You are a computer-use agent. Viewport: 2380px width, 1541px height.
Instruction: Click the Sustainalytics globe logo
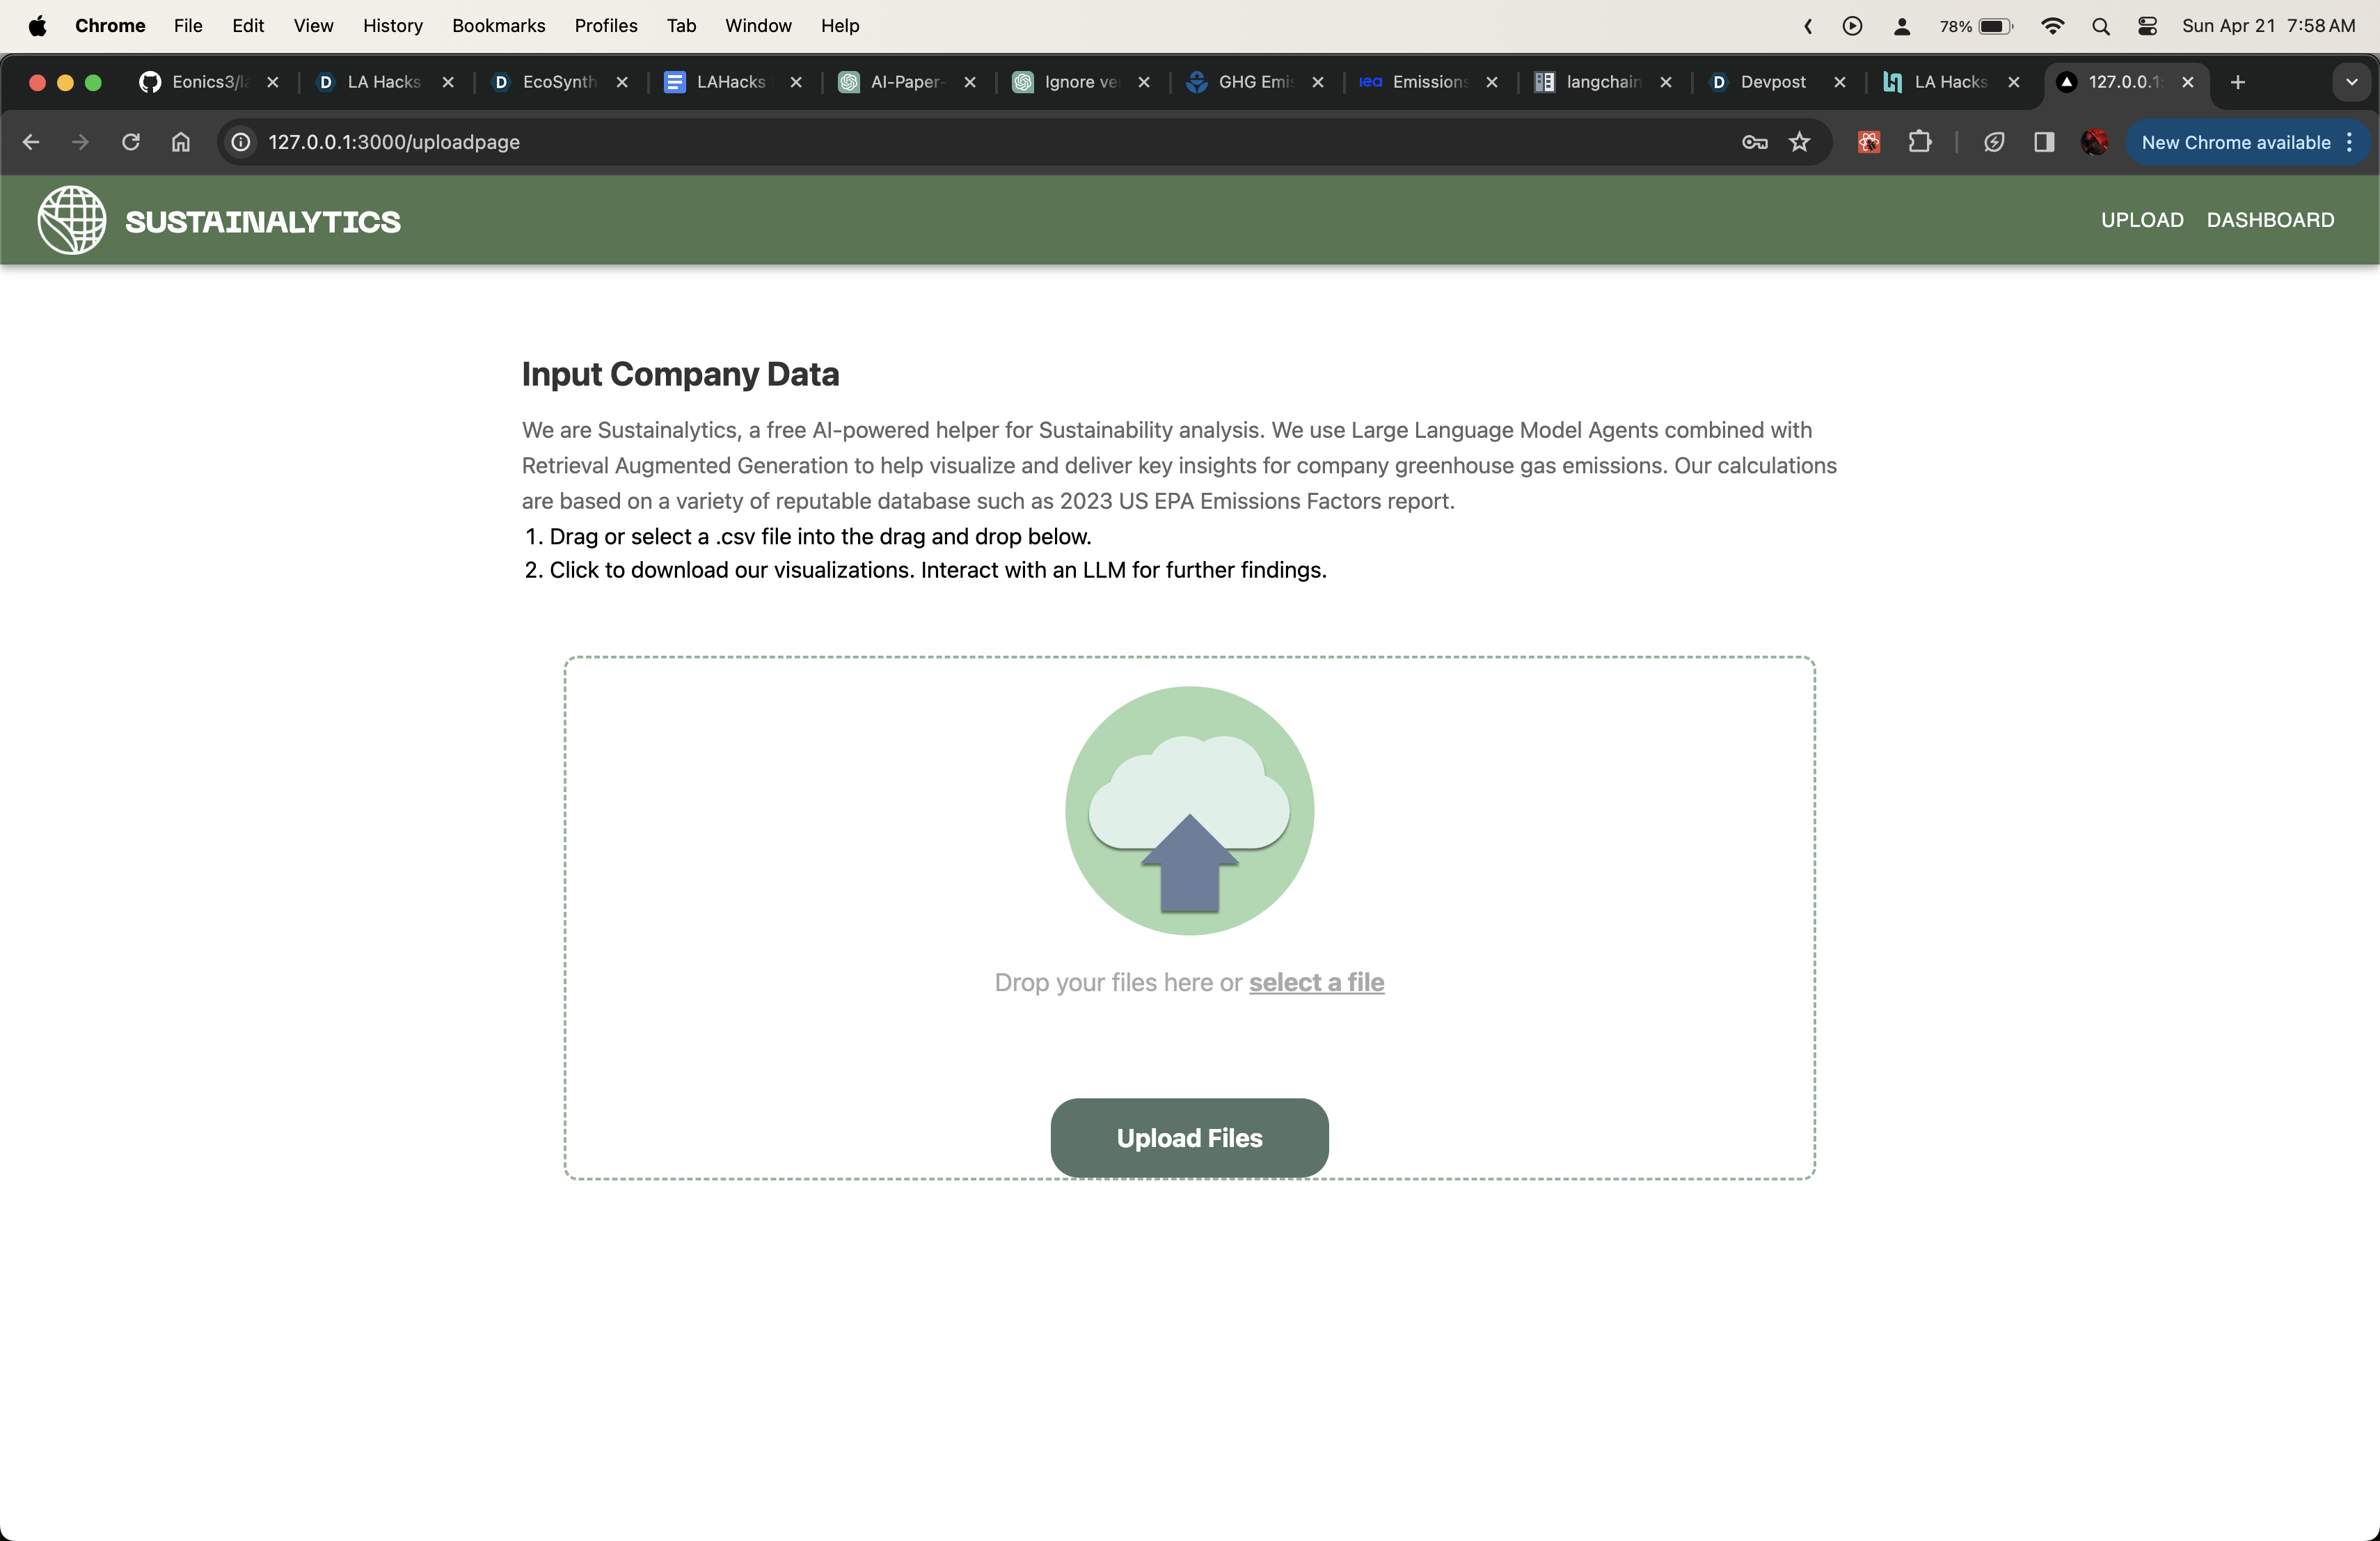pos(72,220)
